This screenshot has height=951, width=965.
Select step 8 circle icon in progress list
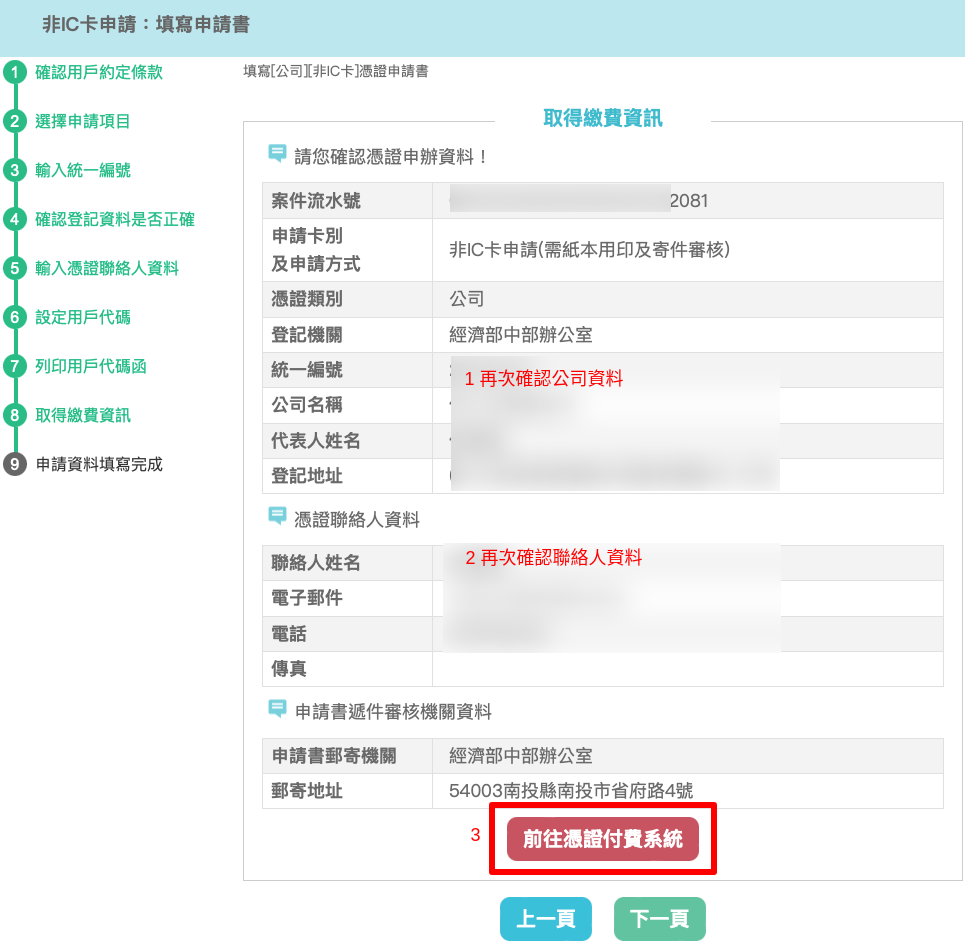[x=15, y=415]
